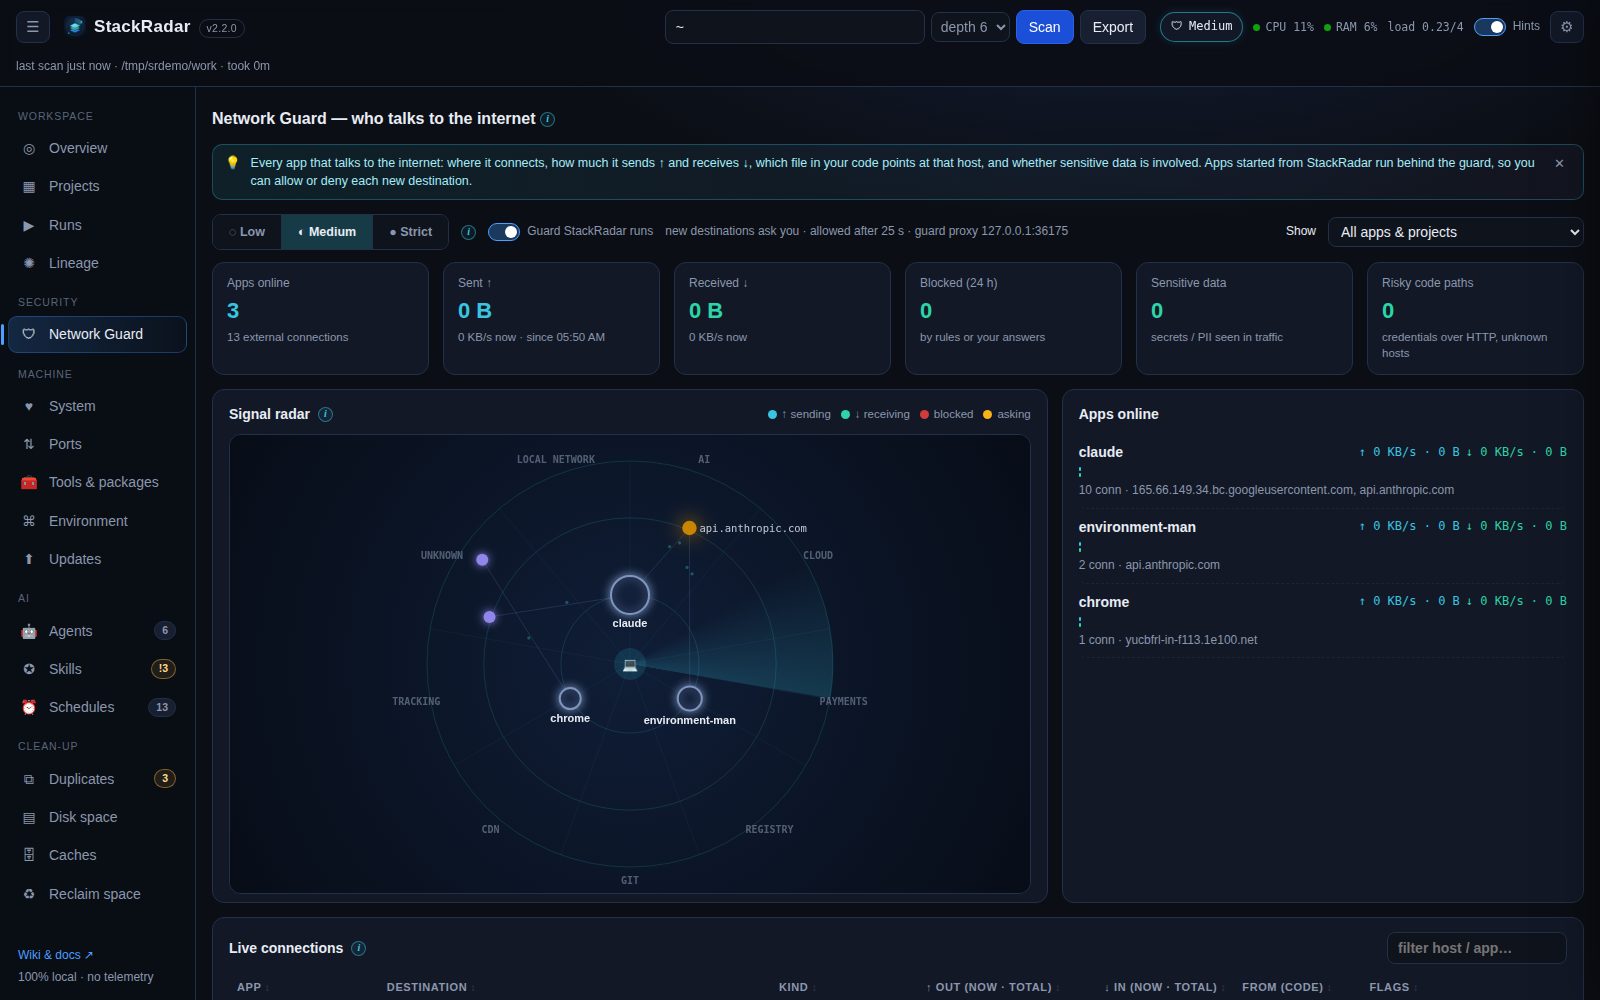Click the Scan button
This screenshot has height=1000, width=1600.
(x=1044, y=27)
